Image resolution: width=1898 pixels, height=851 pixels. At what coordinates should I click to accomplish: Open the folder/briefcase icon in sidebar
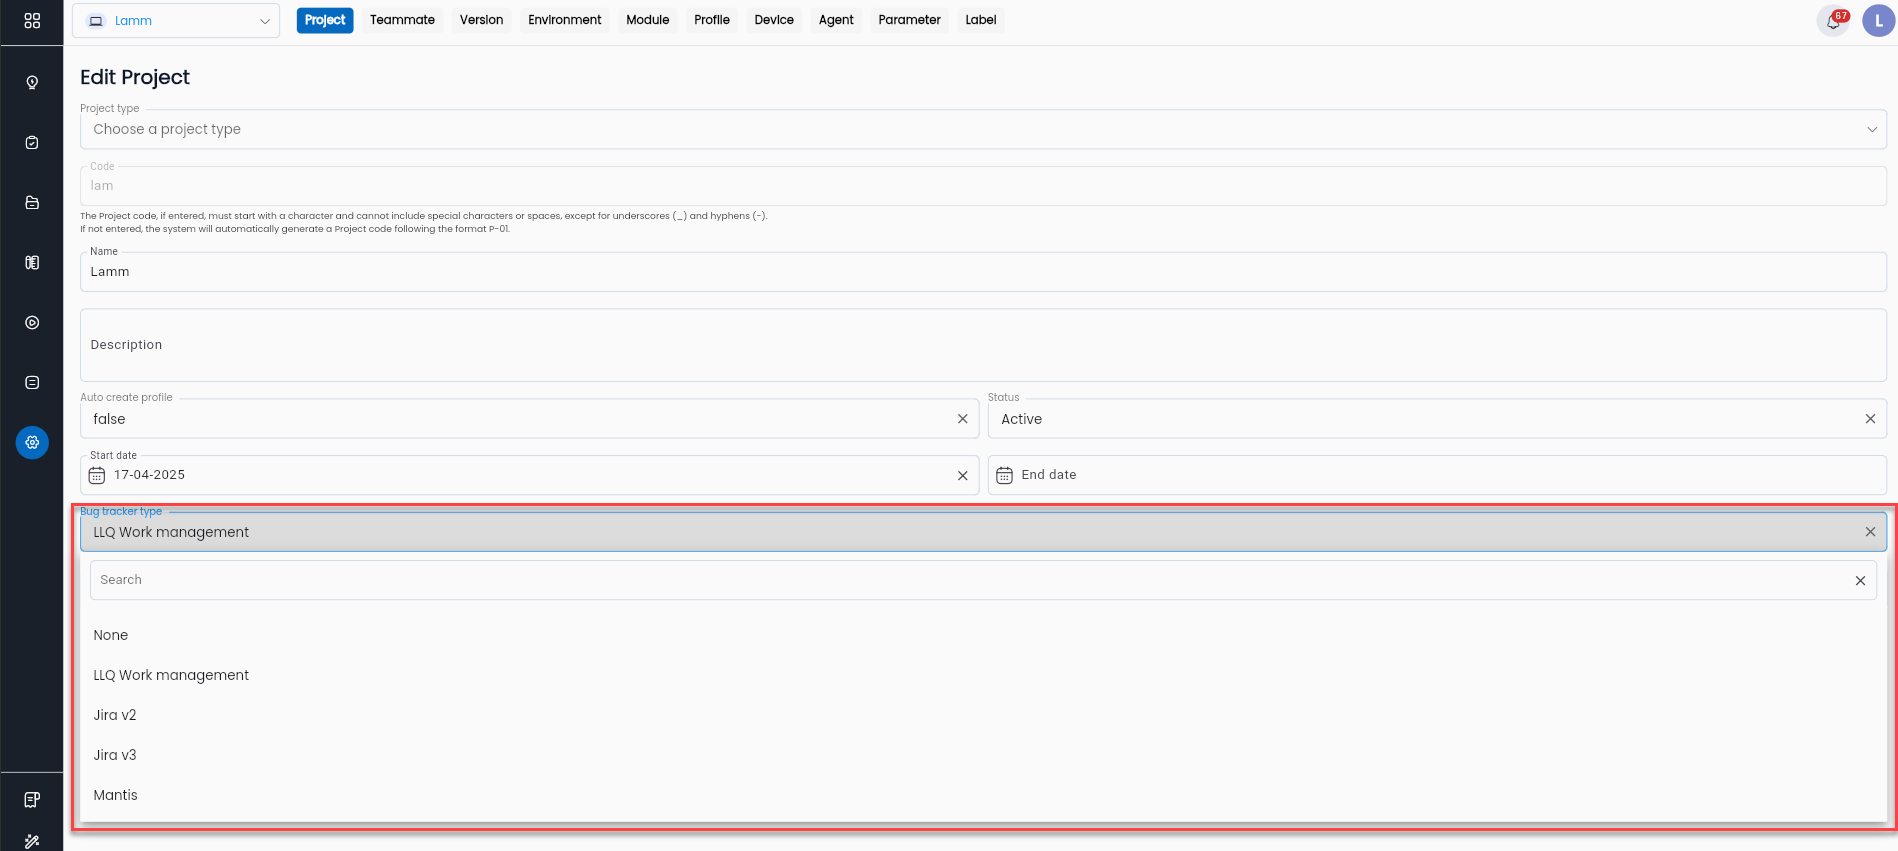pyautogui.click(x=32, y=202)
